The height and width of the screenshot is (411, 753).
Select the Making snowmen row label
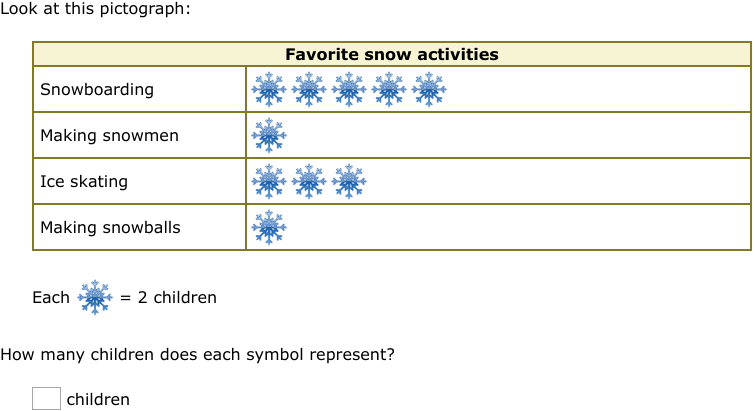109,135
